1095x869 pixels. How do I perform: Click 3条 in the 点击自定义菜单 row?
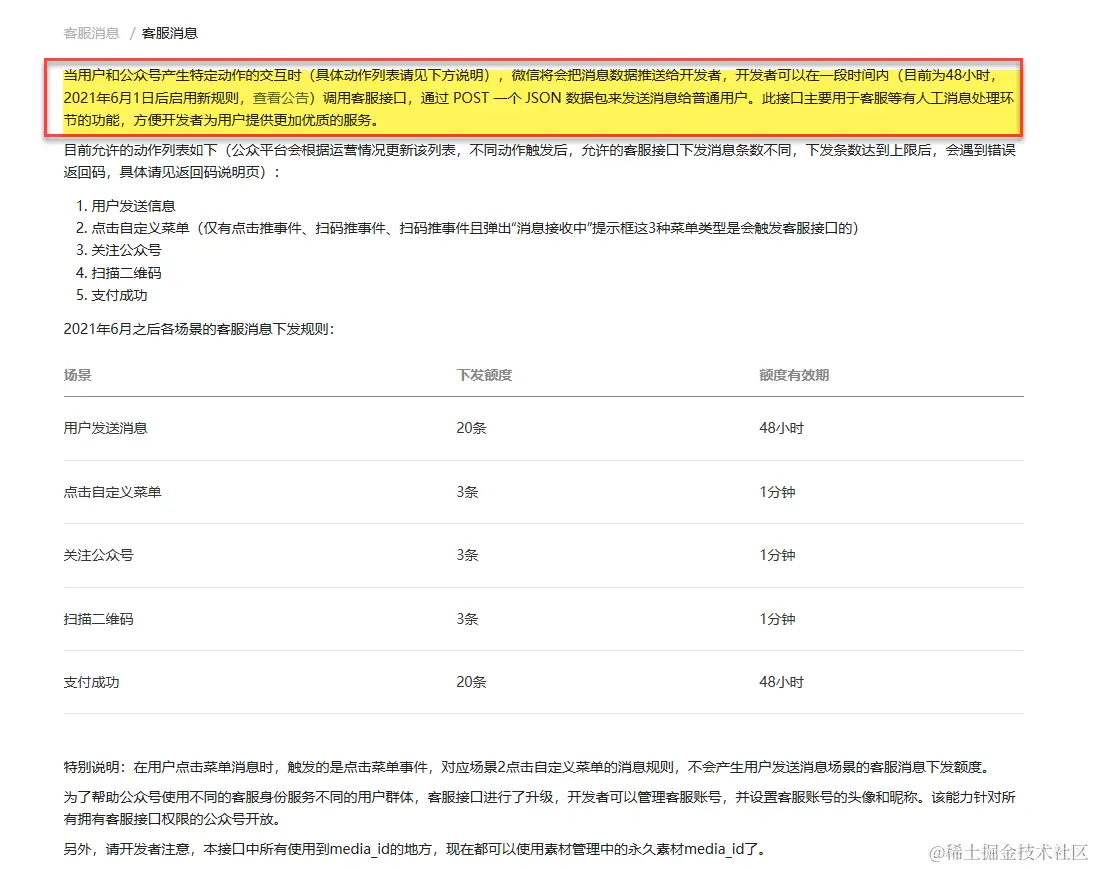click(x=467, y=492)
